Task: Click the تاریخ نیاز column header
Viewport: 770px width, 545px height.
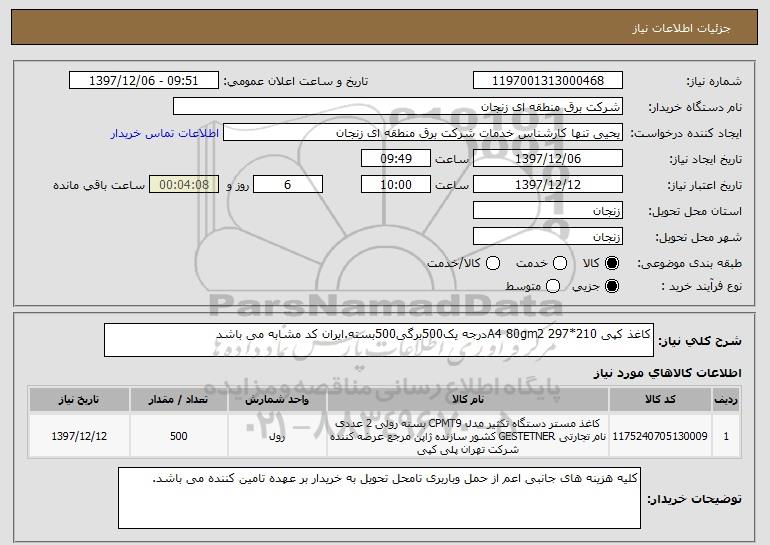Action: 79,400
